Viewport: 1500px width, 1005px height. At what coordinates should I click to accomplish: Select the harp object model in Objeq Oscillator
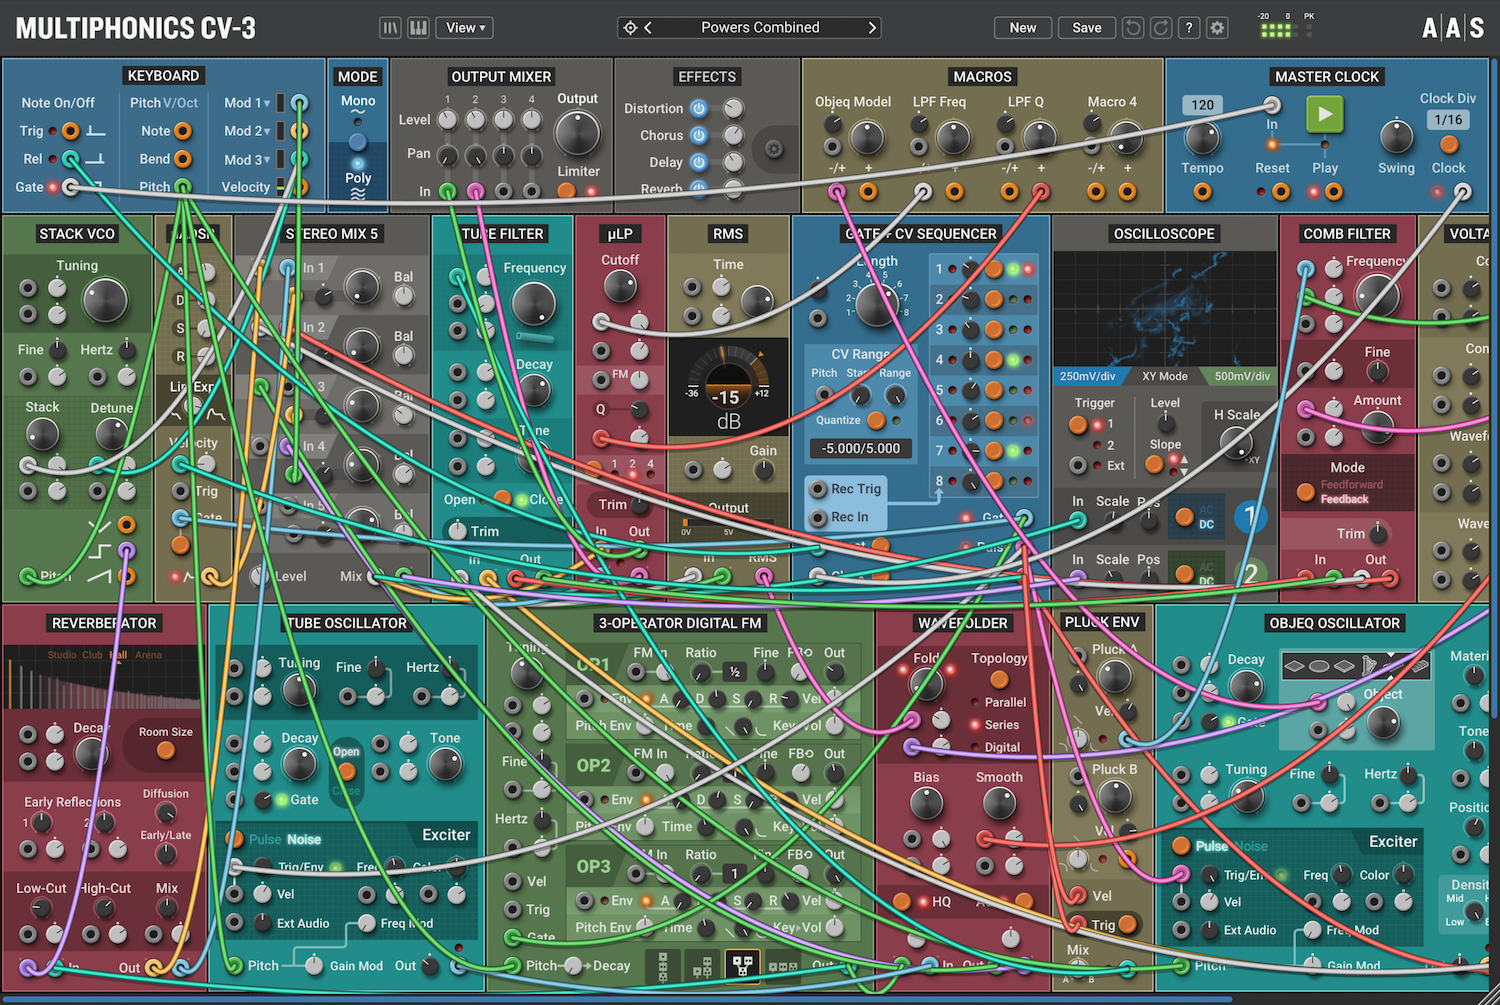(1367, 666)
